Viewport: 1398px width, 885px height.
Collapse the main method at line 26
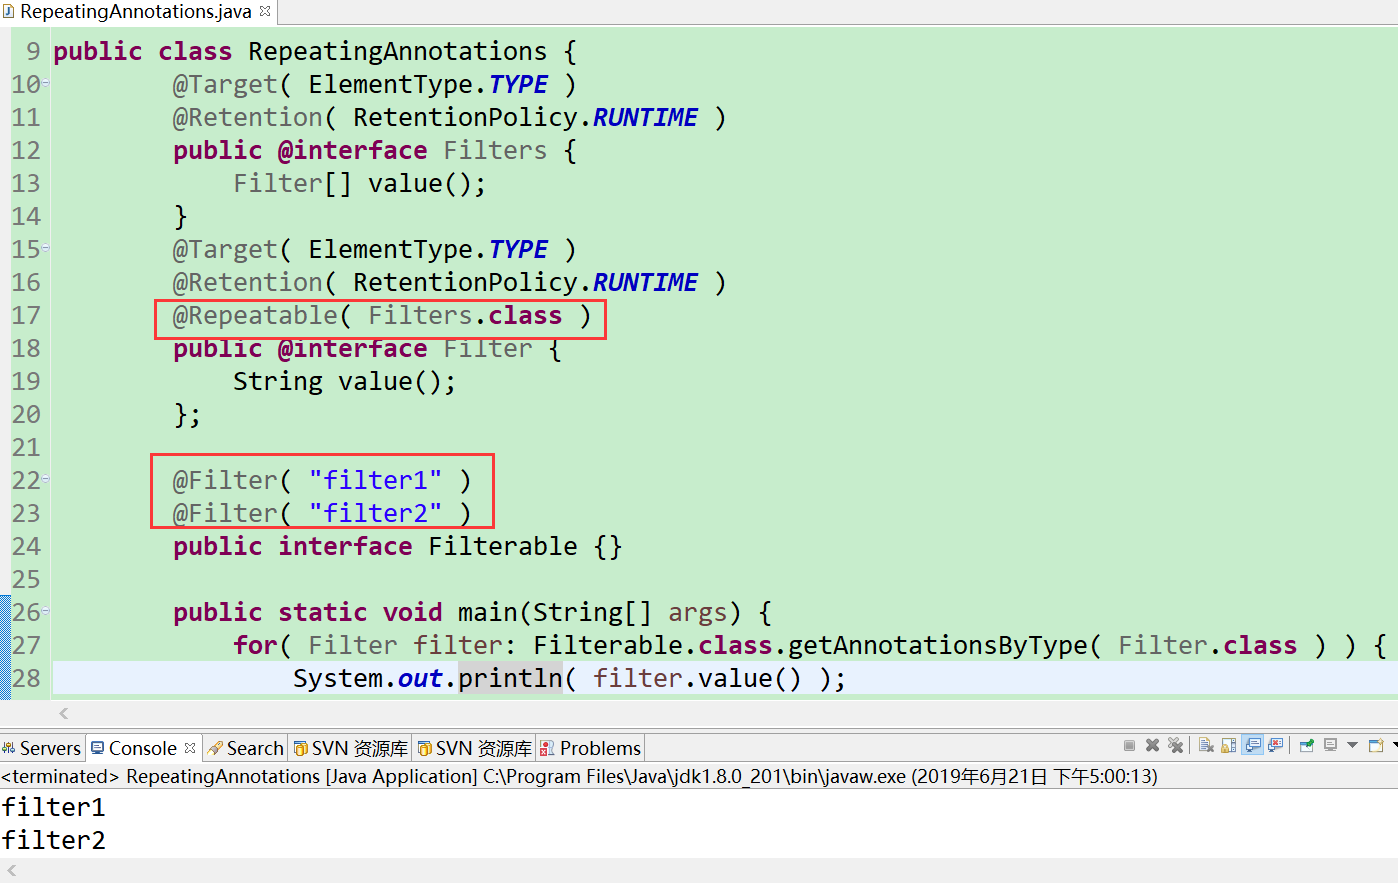[x=47, y=611]
